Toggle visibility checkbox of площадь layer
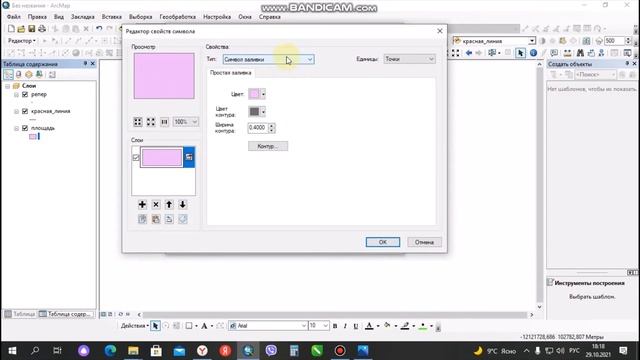This screenshot has height=360, width=640. [x=25, y=128]
